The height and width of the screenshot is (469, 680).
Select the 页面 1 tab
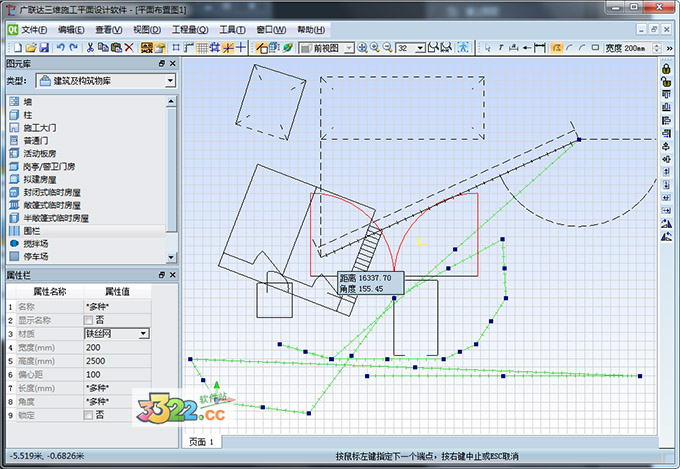tap(202, 441)
